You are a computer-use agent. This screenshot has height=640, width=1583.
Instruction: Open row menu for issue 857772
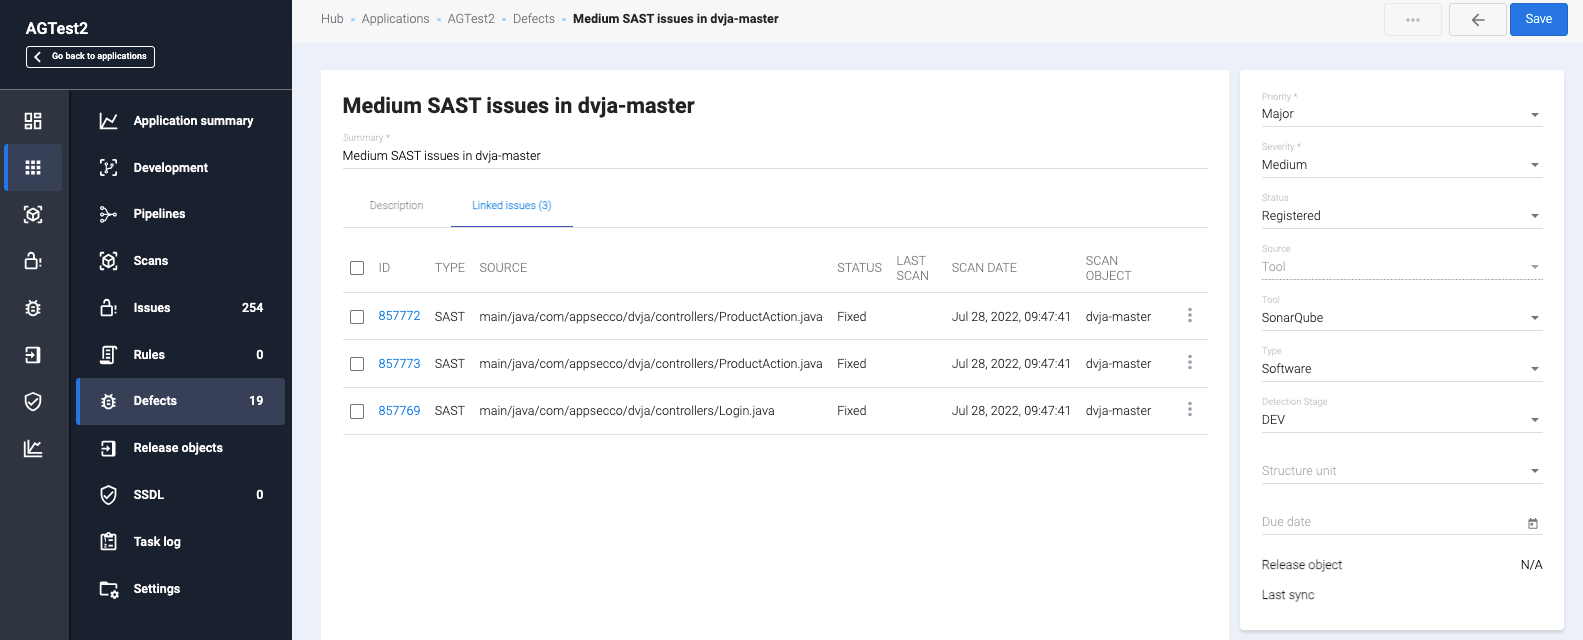[1189, 316]
